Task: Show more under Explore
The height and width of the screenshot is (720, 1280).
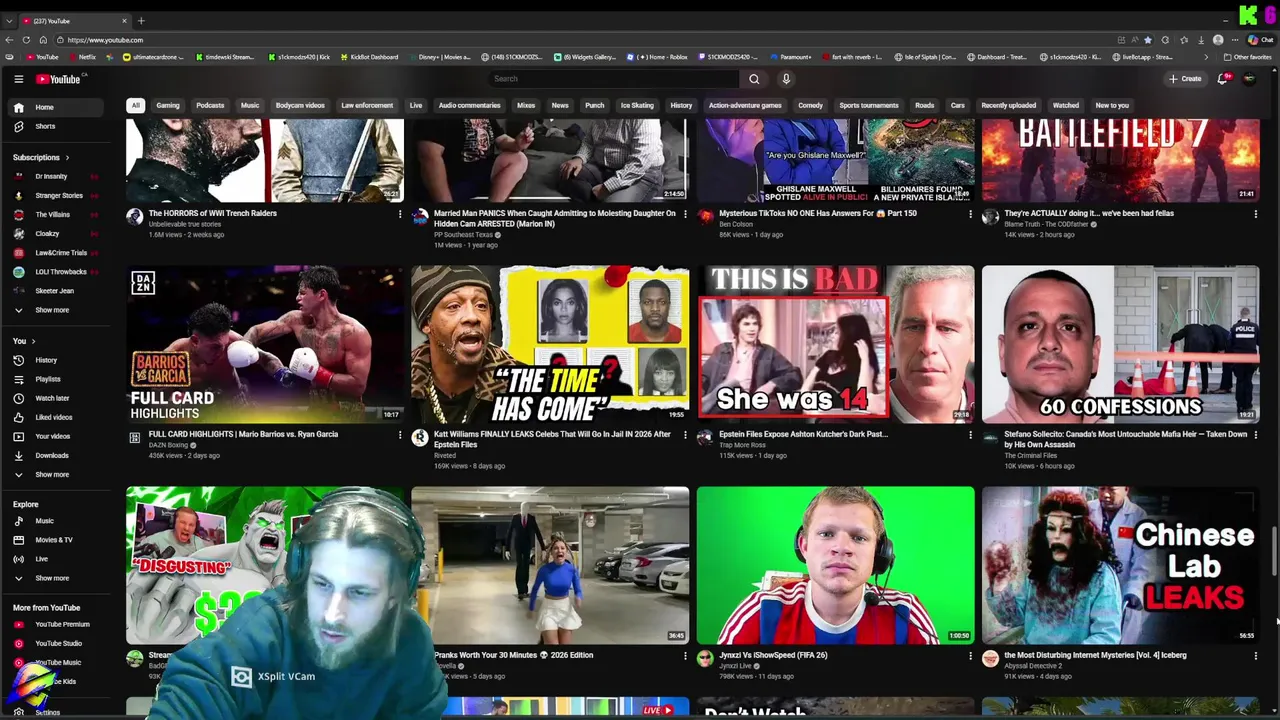Action: 54,578
